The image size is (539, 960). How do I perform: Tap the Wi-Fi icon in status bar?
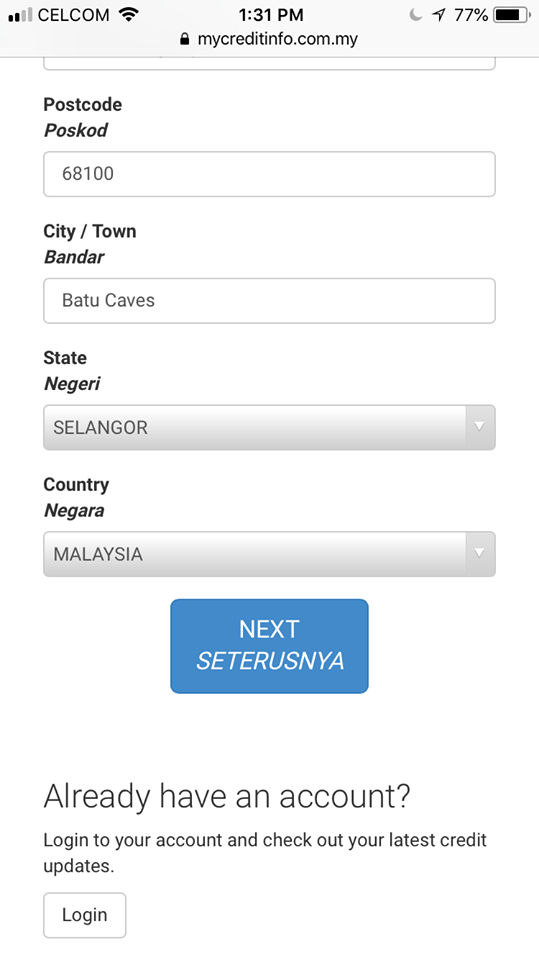129,15
